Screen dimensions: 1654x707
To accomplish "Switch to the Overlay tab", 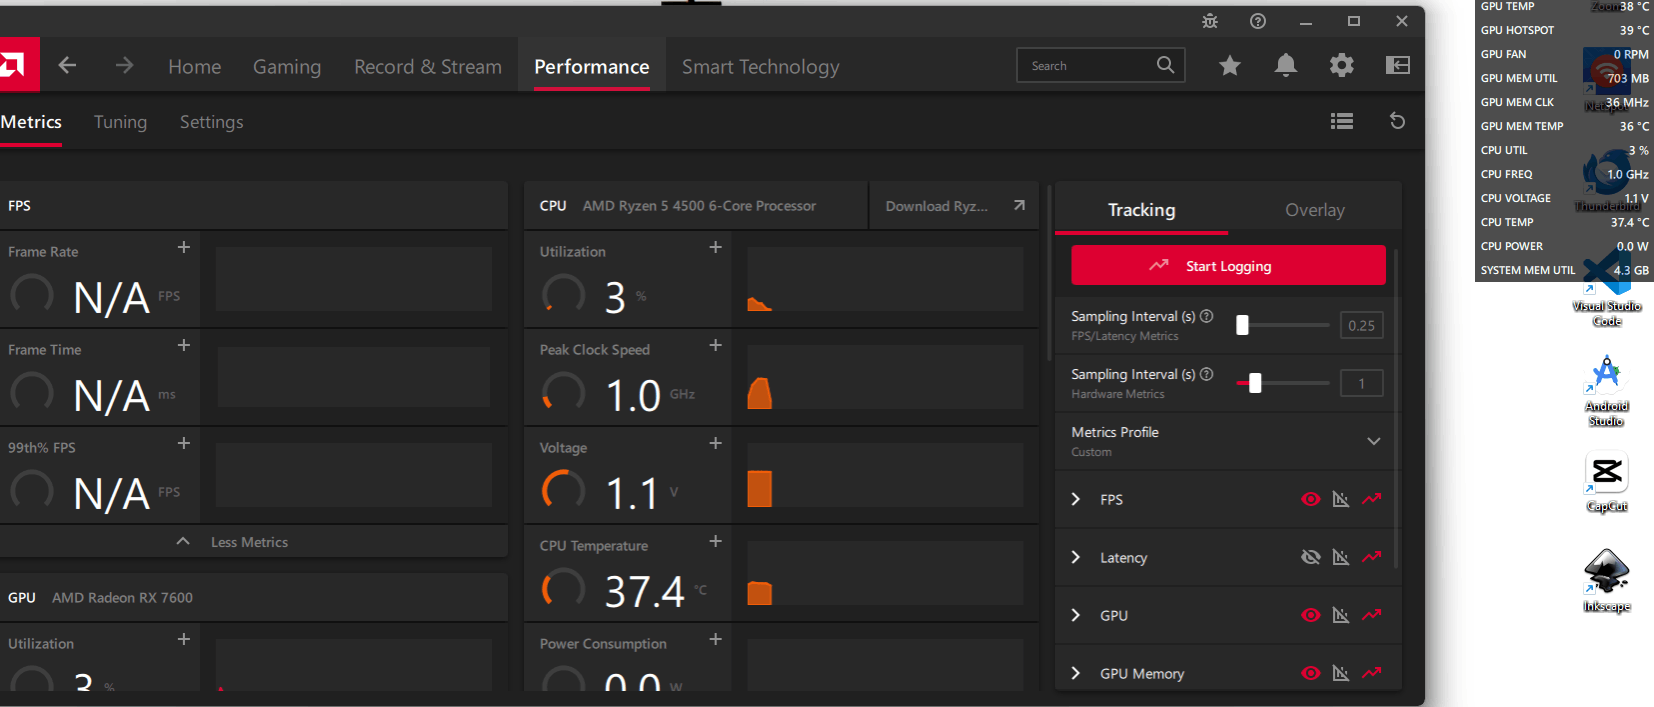I will tap(1315, 210).
